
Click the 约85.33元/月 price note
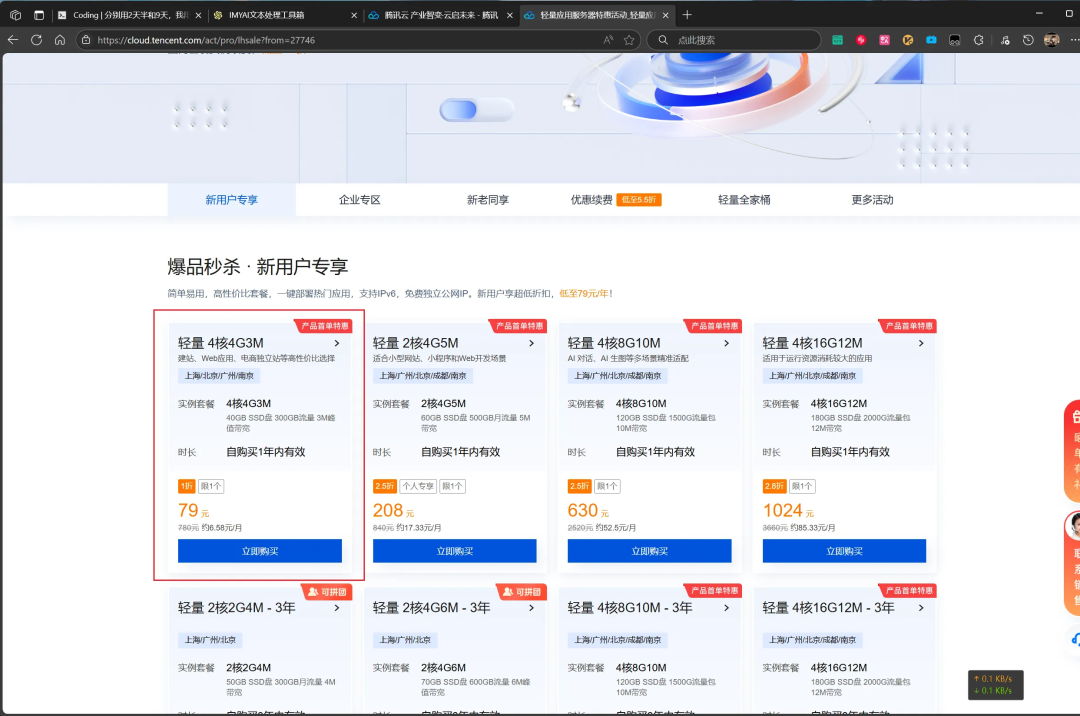point(813,528)
